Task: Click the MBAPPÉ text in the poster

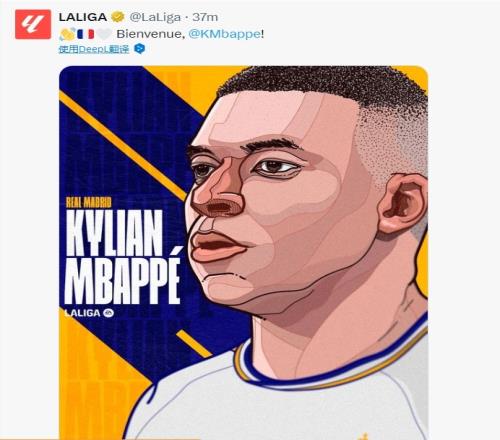Action: (123, 279)
